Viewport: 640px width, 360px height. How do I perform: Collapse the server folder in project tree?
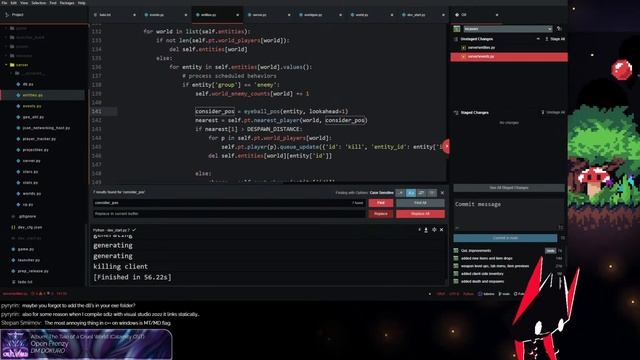click(7, 64)
